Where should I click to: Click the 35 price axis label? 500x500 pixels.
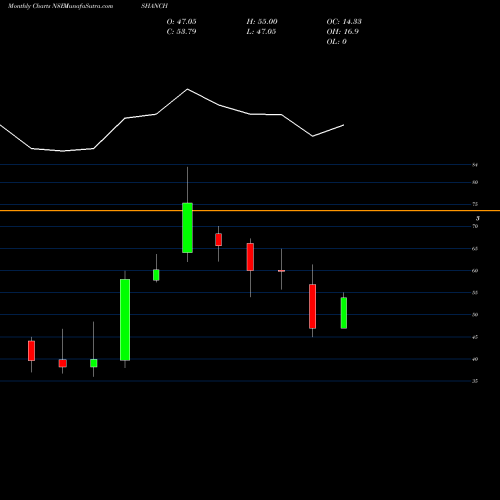475,381
